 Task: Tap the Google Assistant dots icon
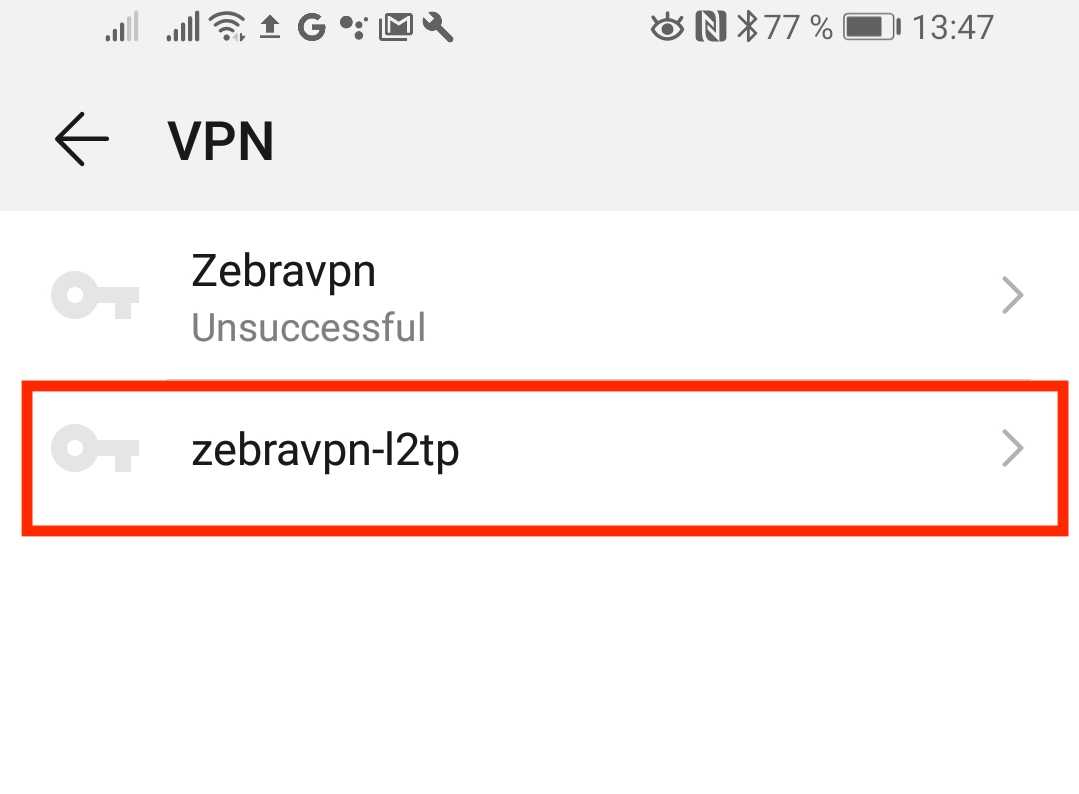[x=353, y=28]
